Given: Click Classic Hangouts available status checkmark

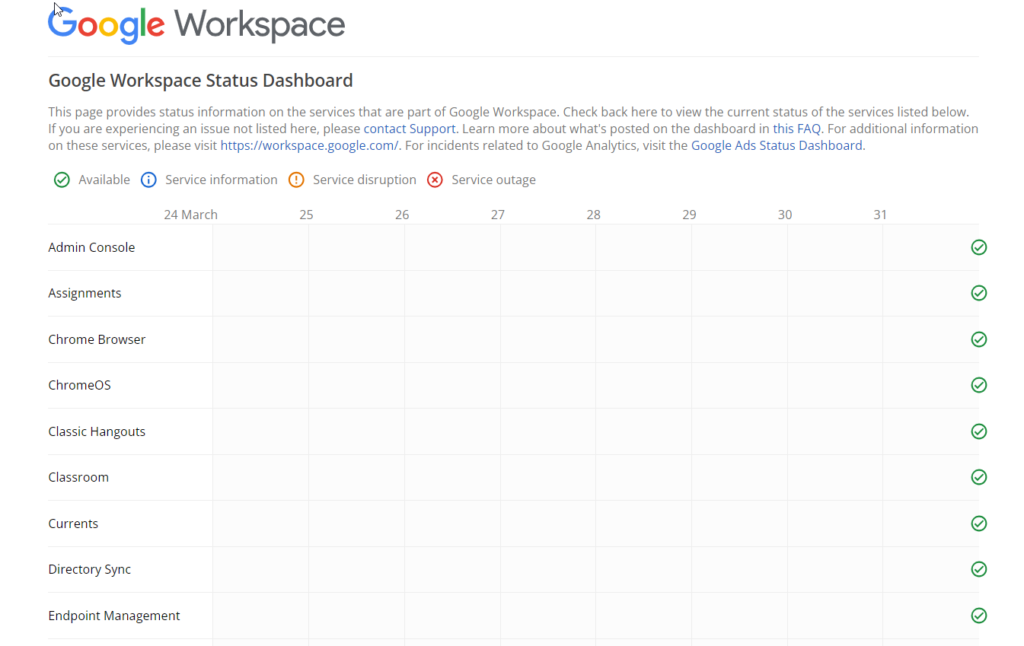Looking at the screenshot, I should [x=978, y=432].
